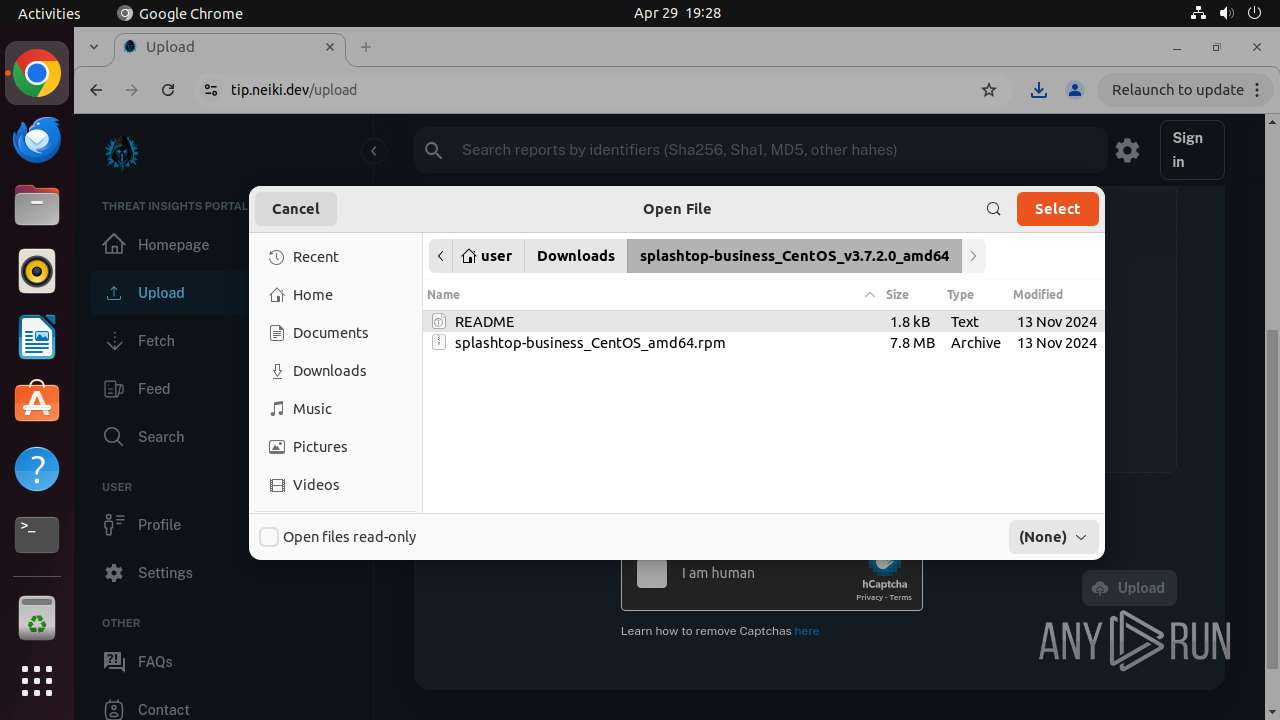Screen dimensions: 1280x720
Task: Open Upload in portal sidebar
Action: coord(170,293)
